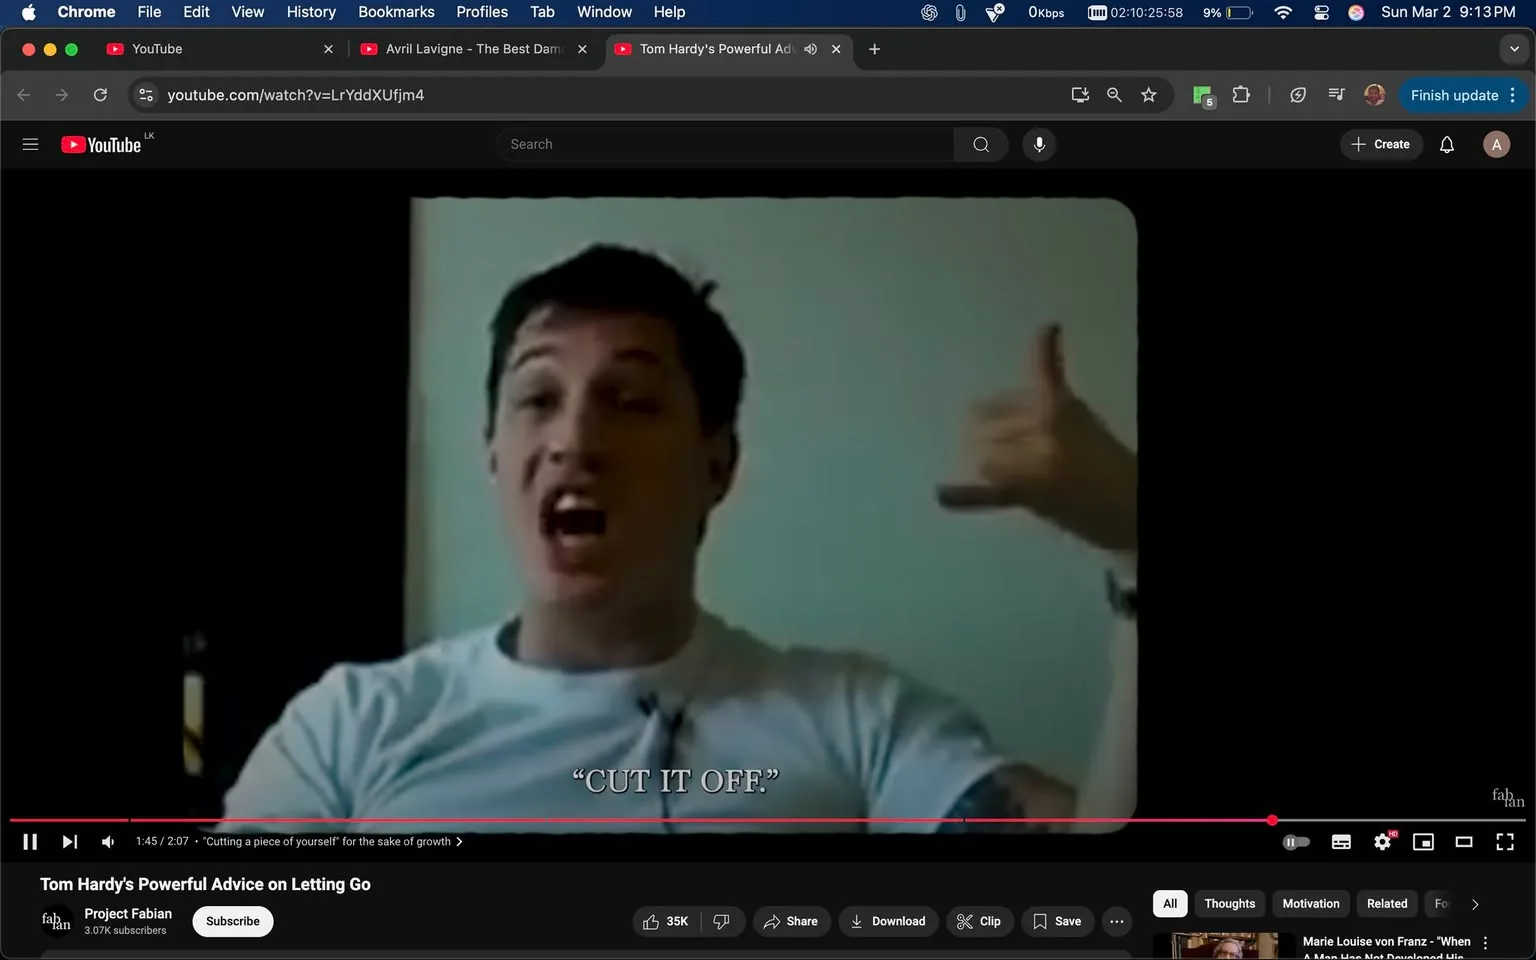Subscribe to Project Fabian
This screenshot has height=960, width=1536.
(232, 921)
